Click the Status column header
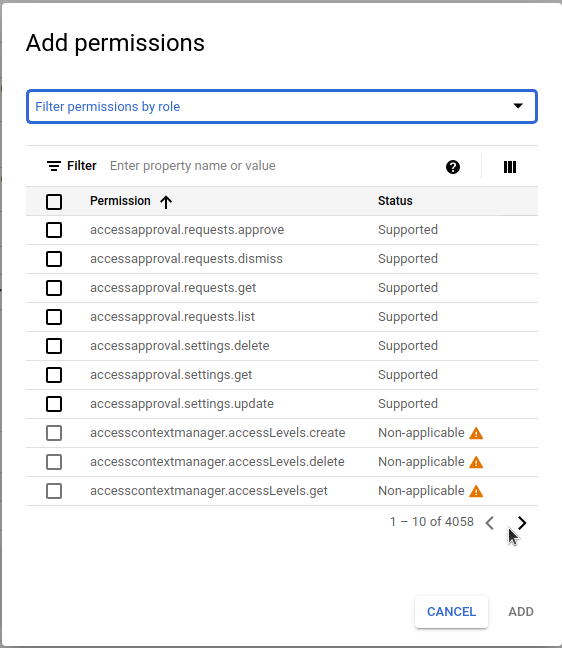This screenshot has height=648, width=562. pyautogui.click(x=395, y=201)
